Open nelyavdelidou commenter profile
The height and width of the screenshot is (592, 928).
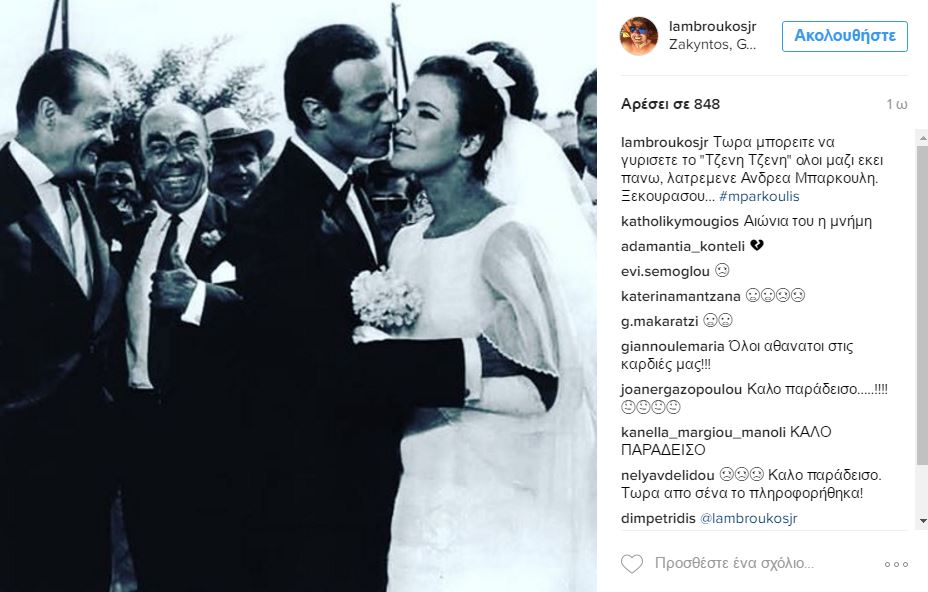668,475
